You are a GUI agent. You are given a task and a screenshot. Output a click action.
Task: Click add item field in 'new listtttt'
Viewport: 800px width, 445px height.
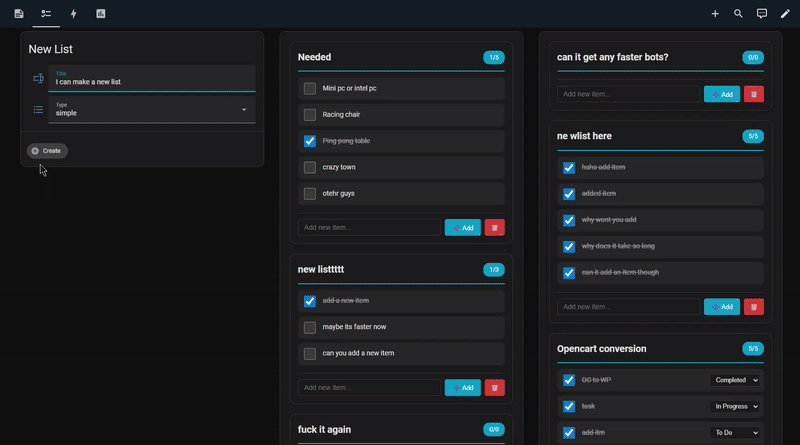[x=369, y=388]
